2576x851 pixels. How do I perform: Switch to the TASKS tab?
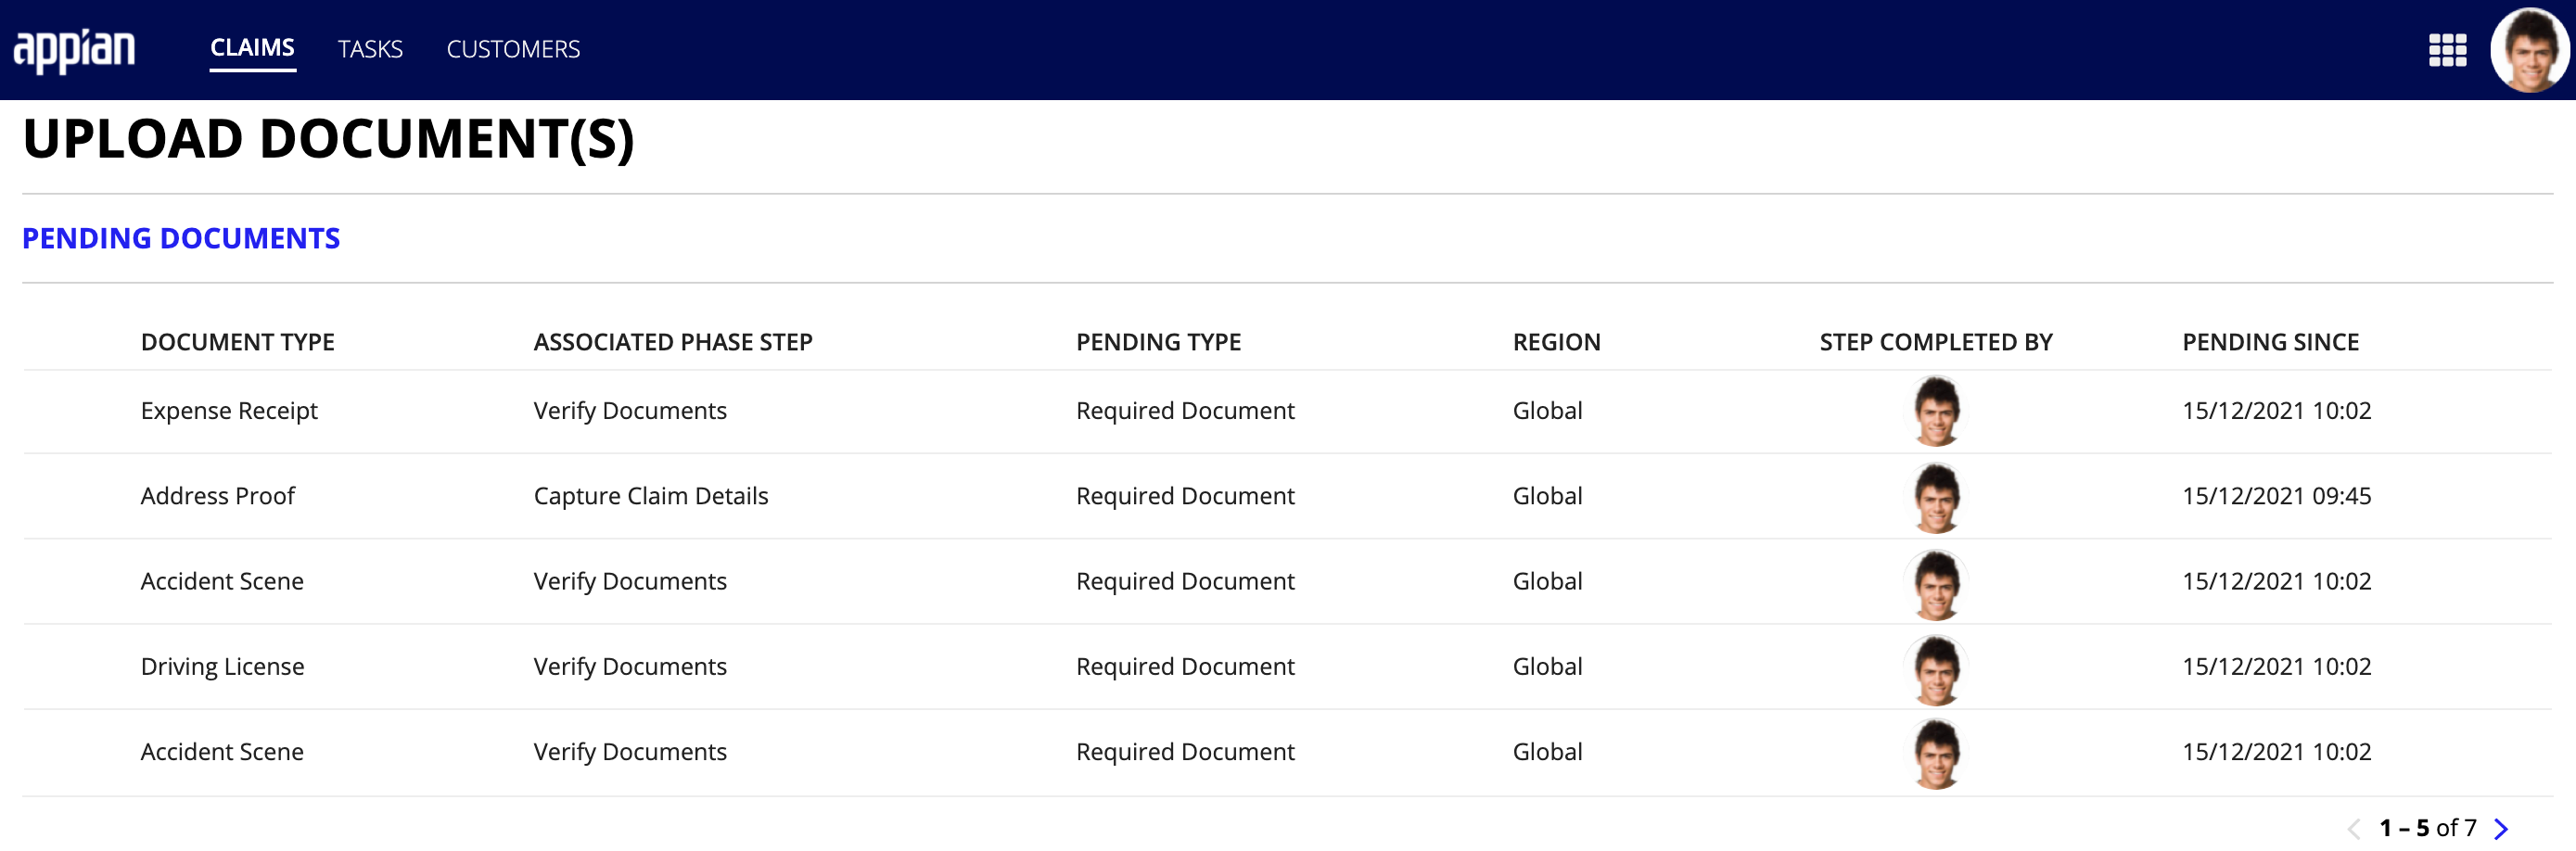[x=370, y=49]
